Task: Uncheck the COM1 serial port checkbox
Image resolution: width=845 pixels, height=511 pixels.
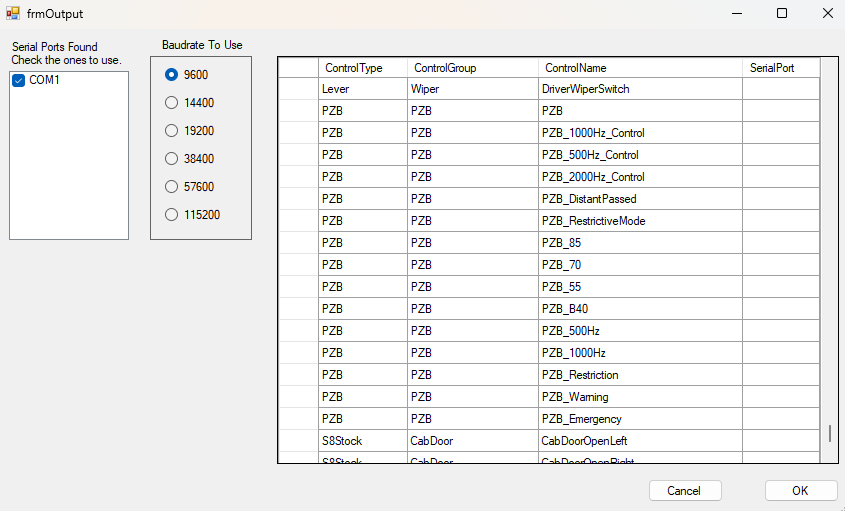Action: [19, 80]
